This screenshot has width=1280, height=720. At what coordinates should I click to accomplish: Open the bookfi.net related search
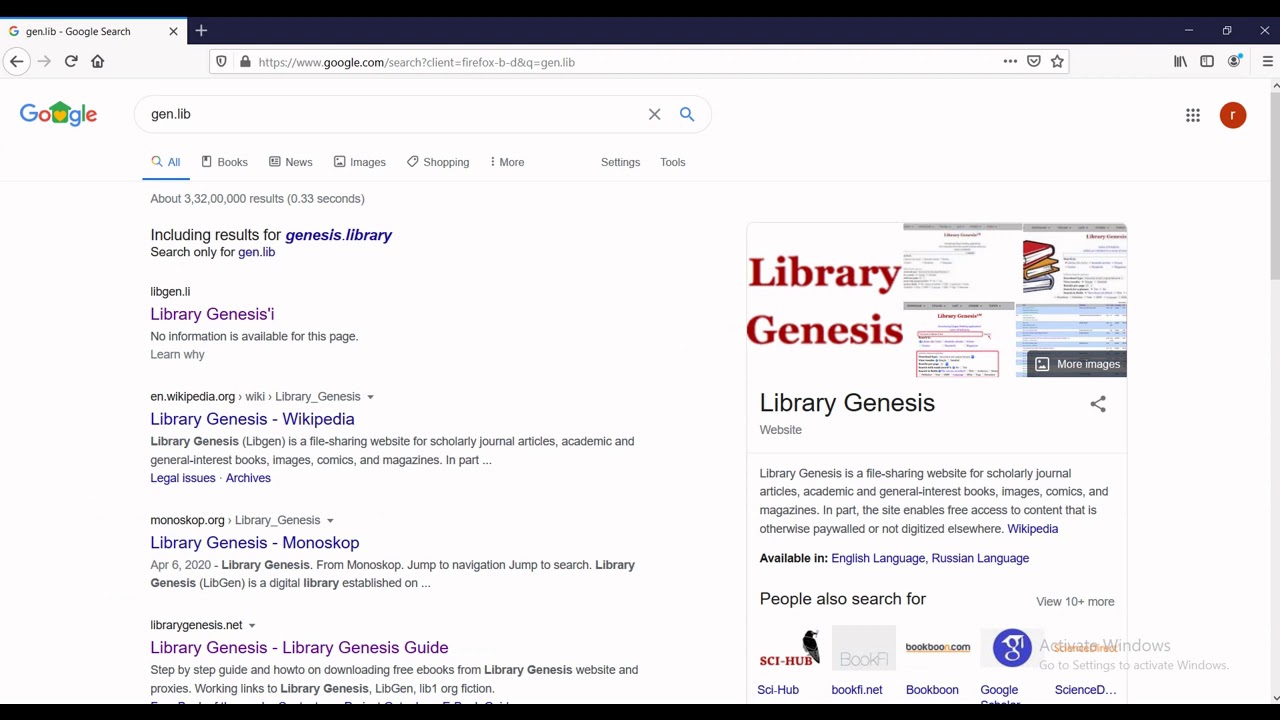(x=863, y=661)
